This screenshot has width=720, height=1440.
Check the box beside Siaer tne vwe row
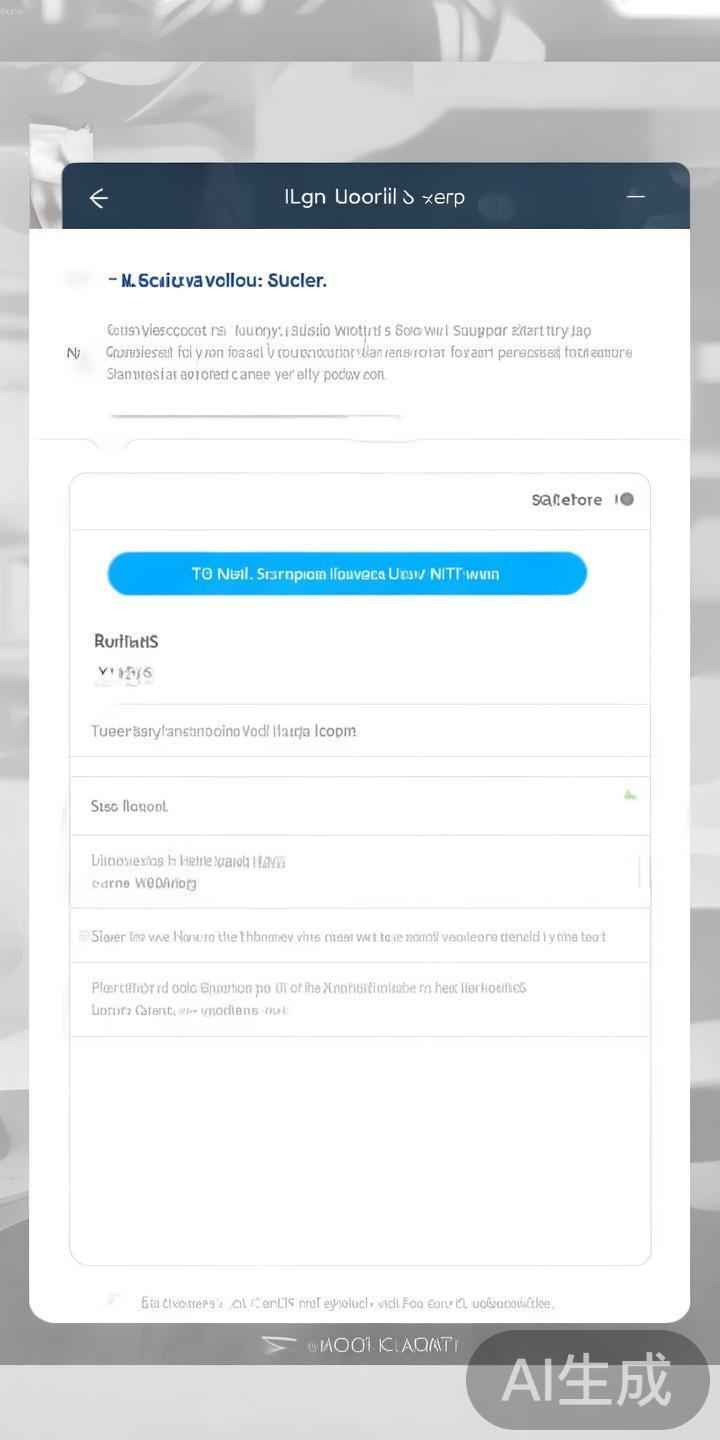click(84, 936)
